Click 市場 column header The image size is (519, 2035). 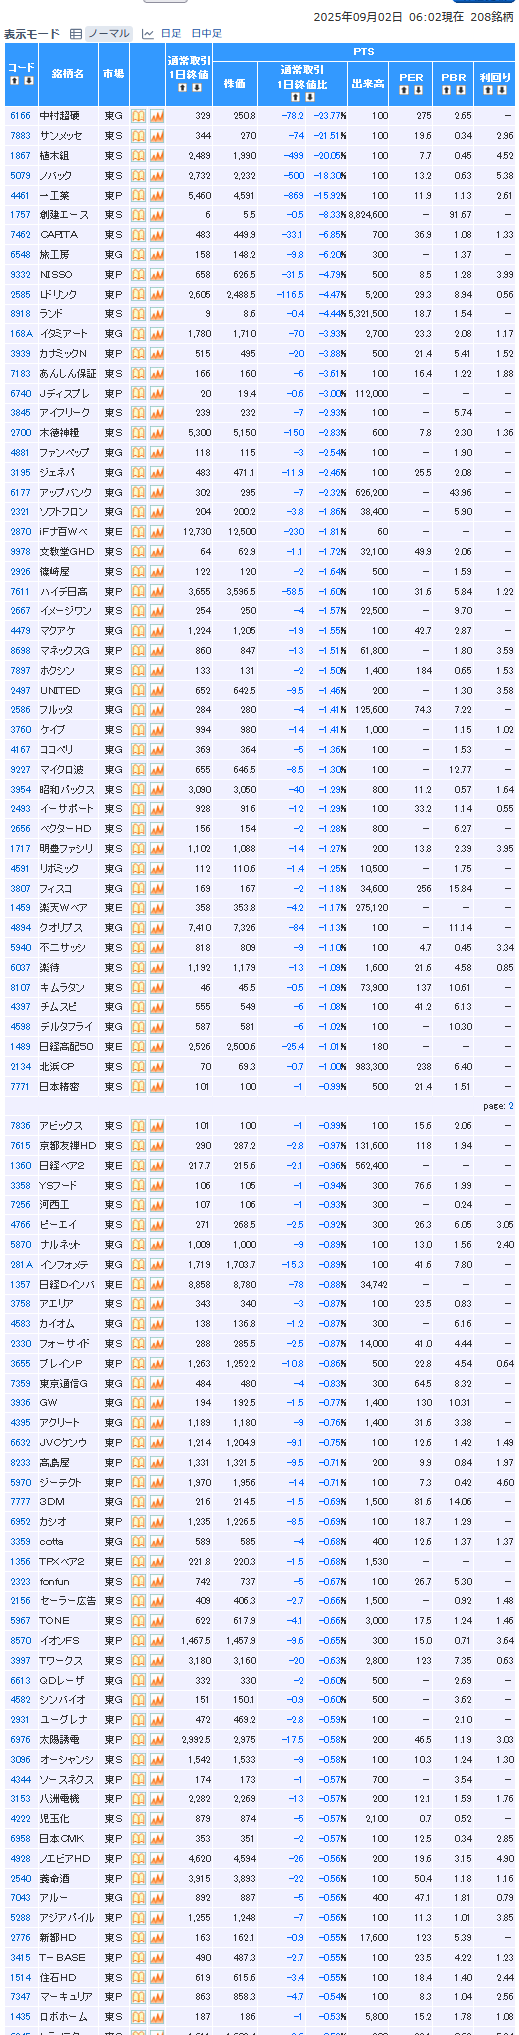point(114,74)
